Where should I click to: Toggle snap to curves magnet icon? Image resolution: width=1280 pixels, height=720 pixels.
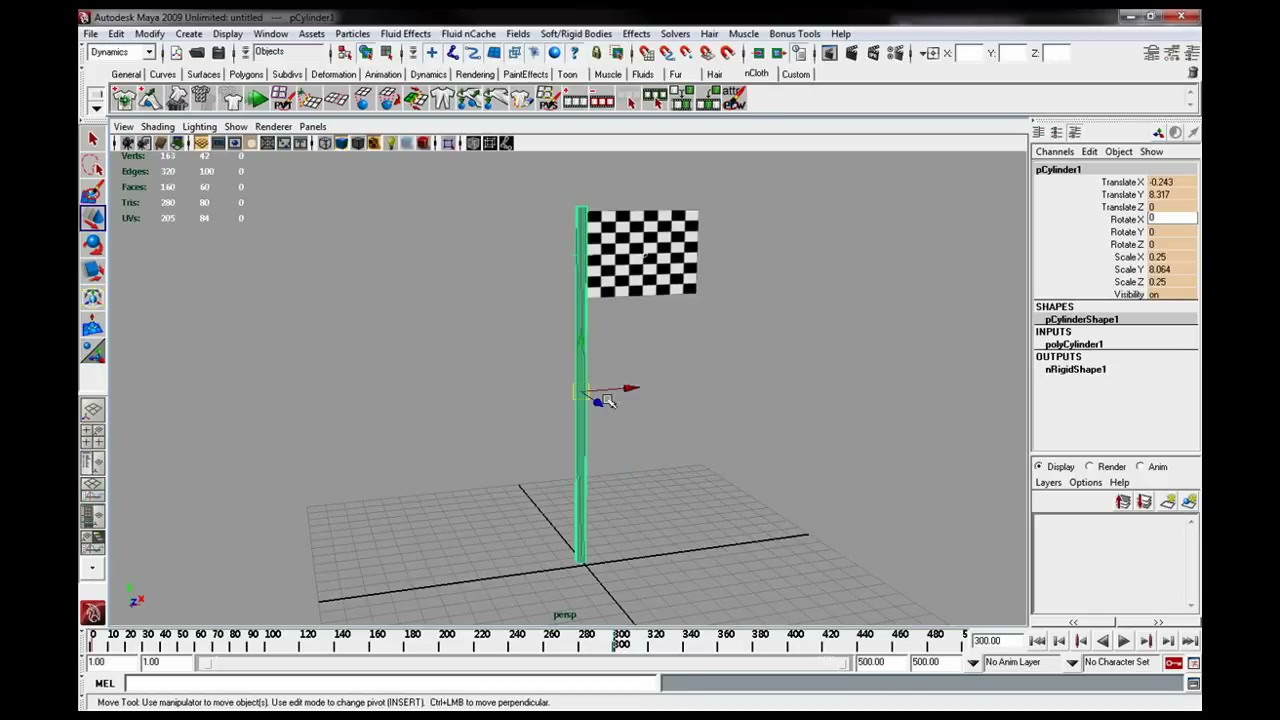coord(666,53)
